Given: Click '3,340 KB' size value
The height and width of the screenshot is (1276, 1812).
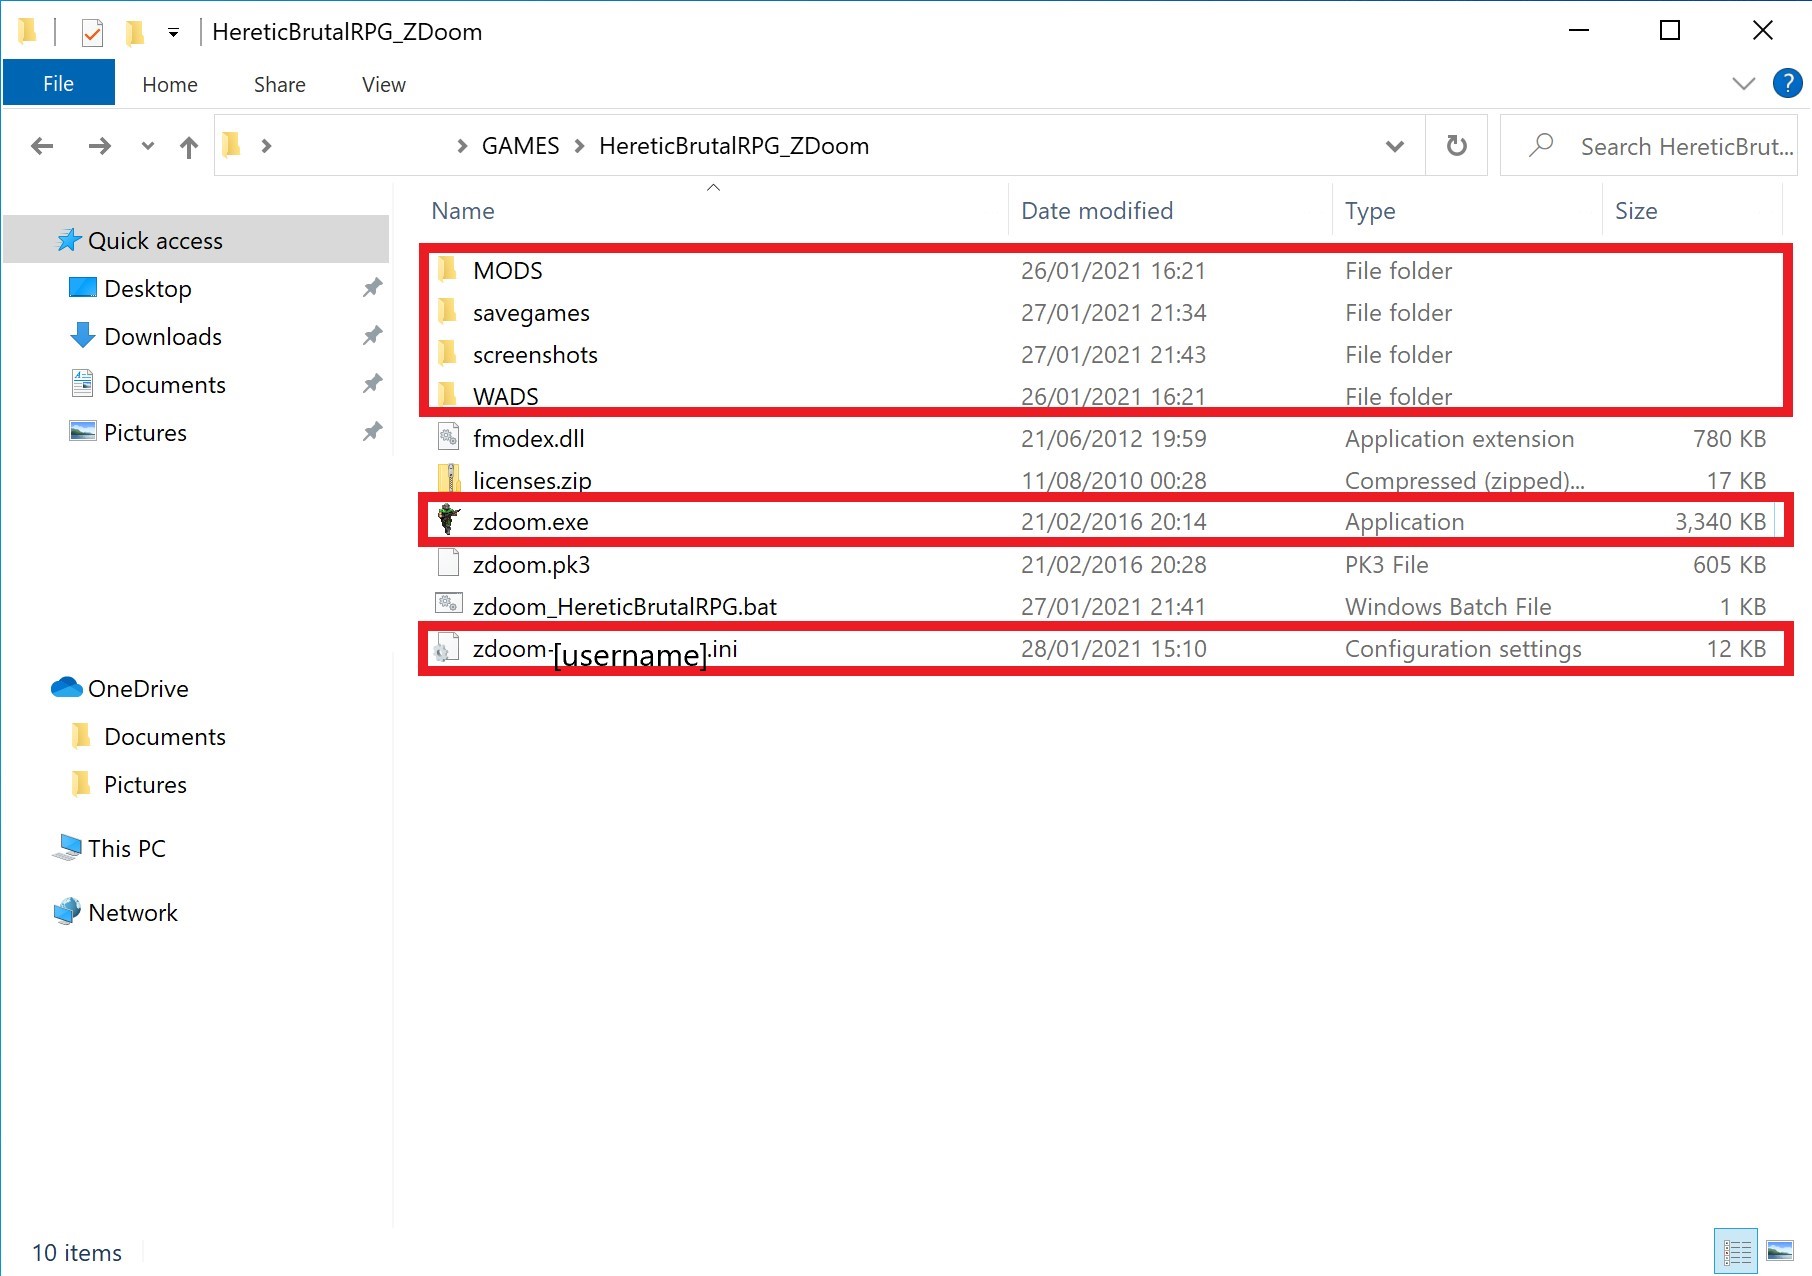Looking at the screenshot, I should point(1720,522).
